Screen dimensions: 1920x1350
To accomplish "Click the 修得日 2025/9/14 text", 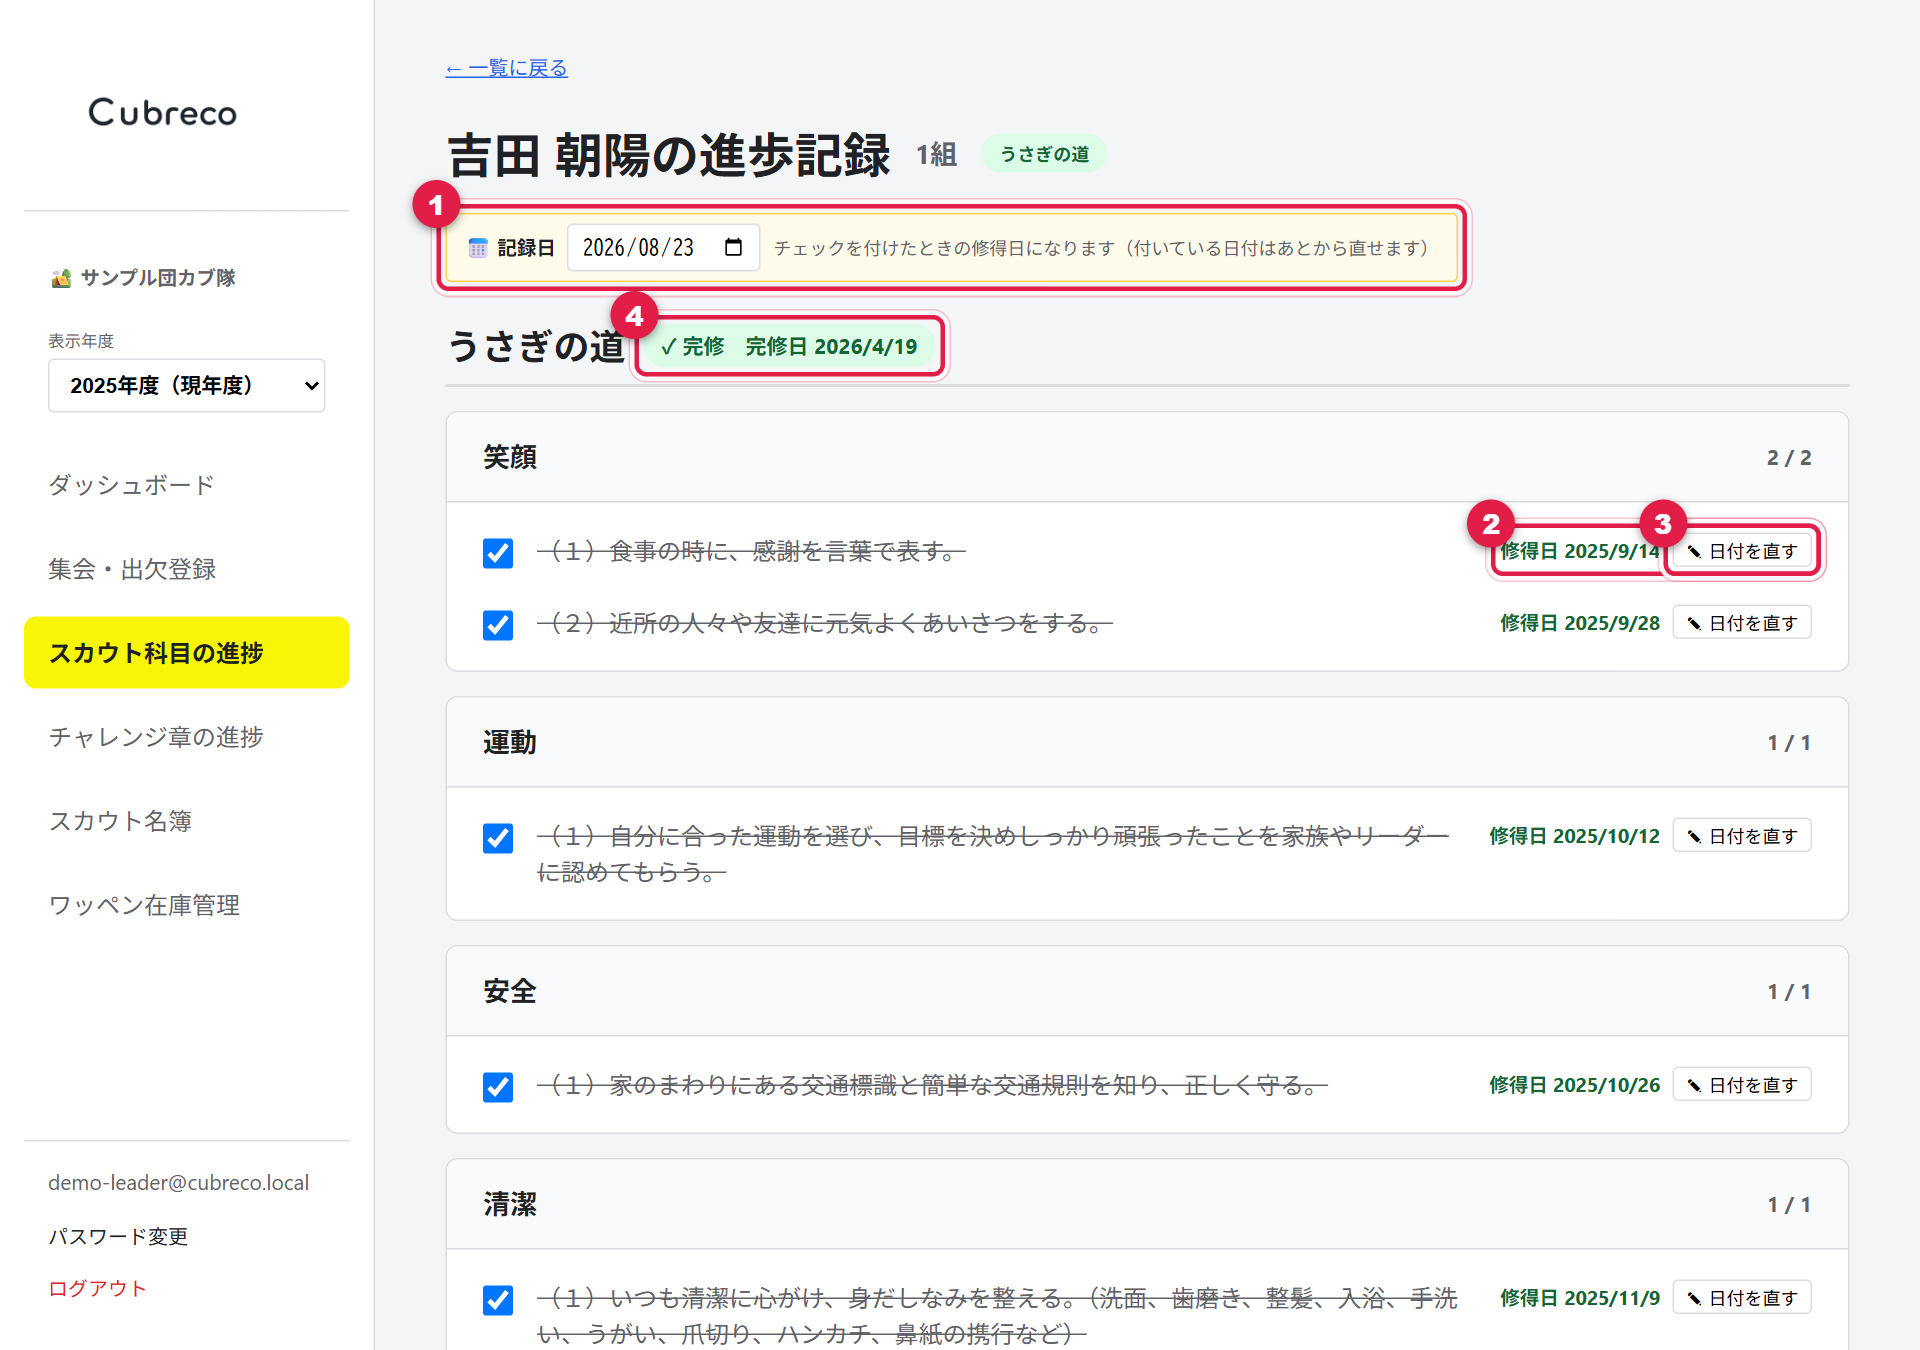I will click(x=1580, y=551).
